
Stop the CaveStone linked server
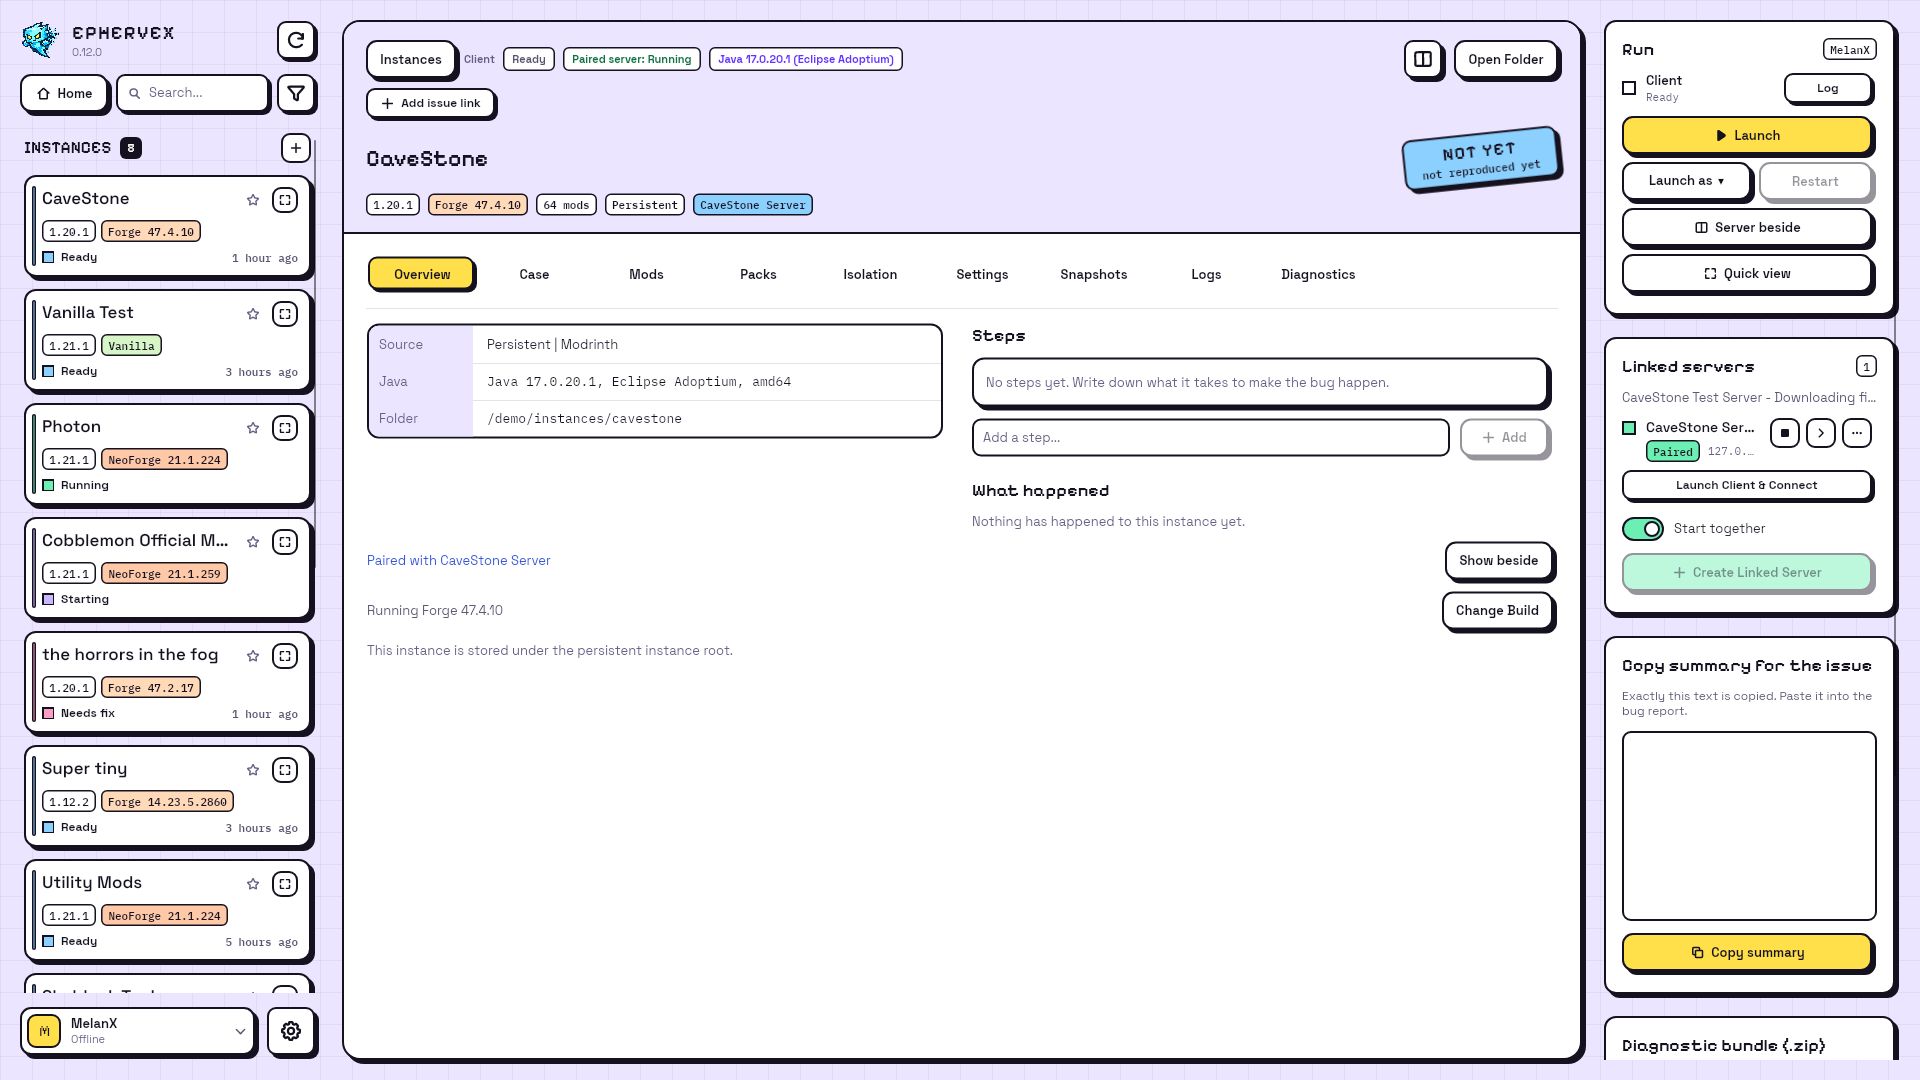tap(1785, 433)
